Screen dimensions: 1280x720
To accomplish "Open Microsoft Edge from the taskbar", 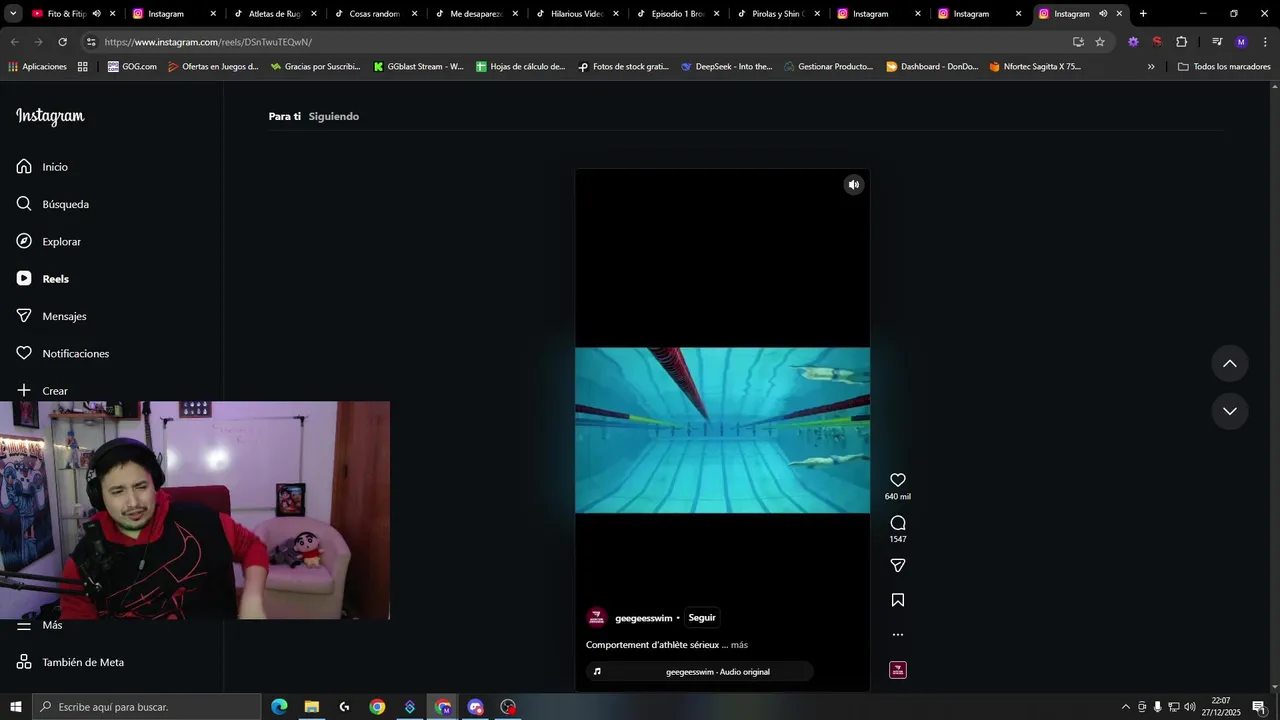I will (x=279, y=707).
